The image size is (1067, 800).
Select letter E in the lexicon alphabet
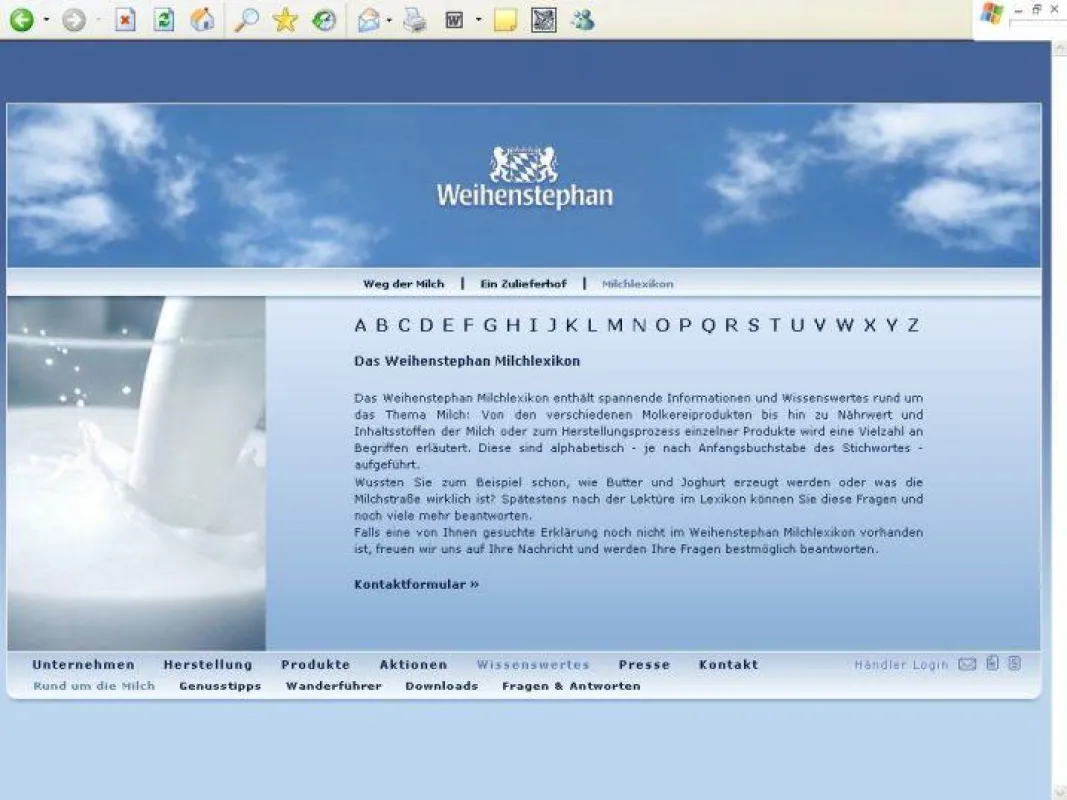(x=448, y=325)
